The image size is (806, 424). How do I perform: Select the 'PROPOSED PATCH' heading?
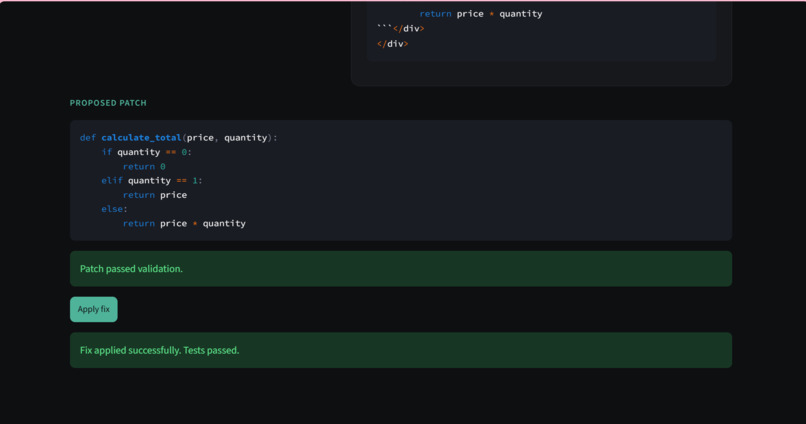click(108, 103)
